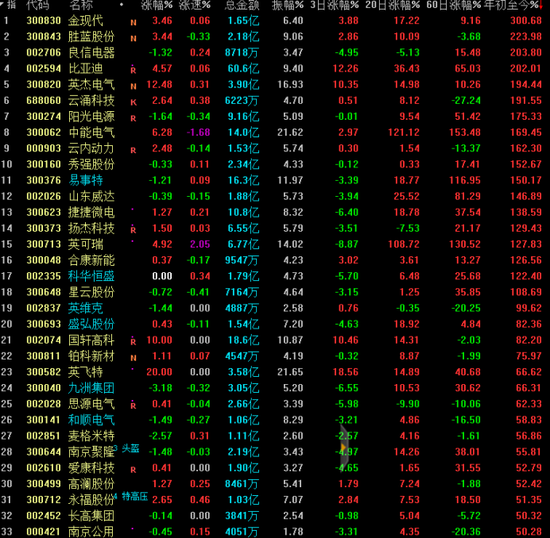The image size is (550, 538).
Task: Select stock name 科华恒盛
Action: pos(91,276)
